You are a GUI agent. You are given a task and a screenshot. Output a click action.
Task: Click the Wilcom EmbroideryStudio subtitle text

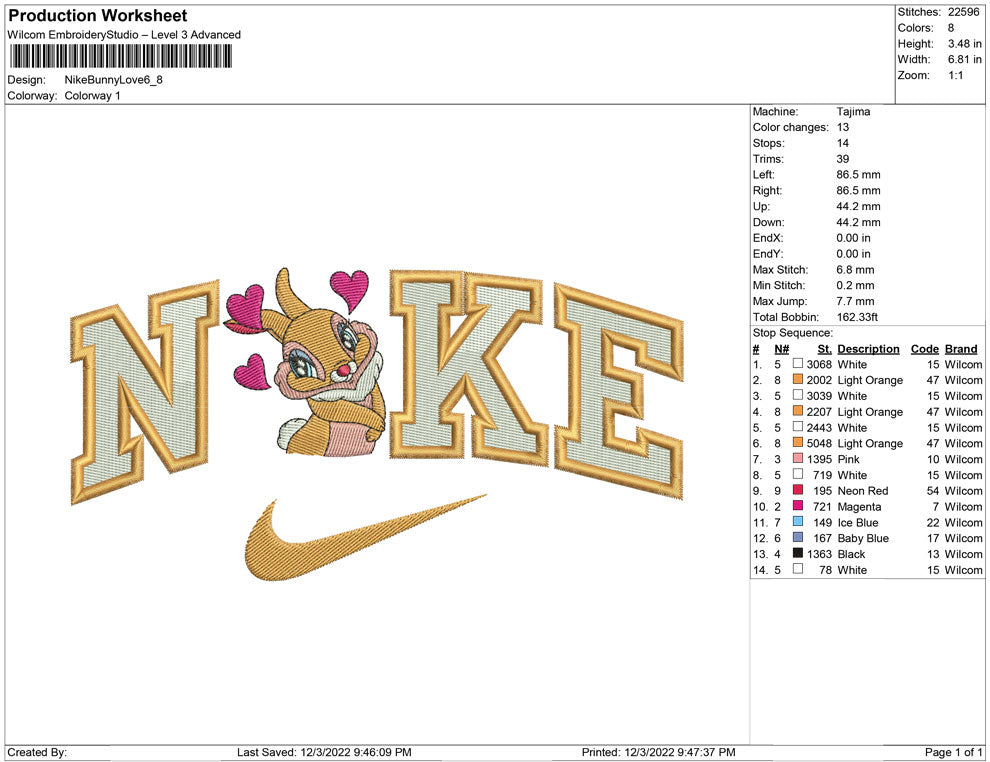pyautogui.click(x=124, y=35)
